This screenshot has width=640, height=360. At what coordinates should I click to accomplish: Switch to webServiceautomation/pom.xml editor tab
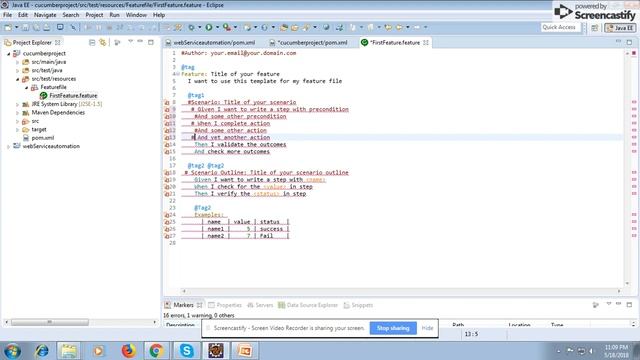[x=210, y=42]
